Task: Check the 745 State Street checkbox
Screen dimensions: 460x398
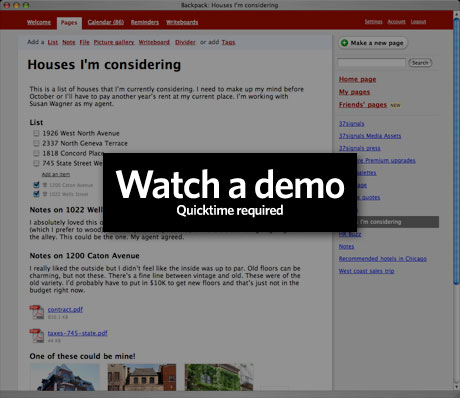Action: [36, 163]
